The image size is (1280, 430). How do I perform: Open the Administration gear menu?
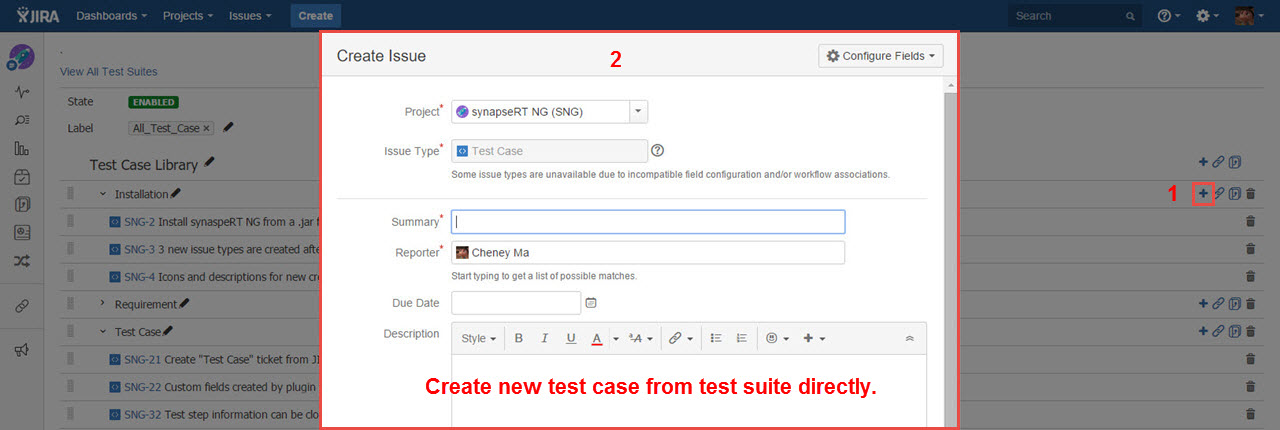click(1207, 16)
